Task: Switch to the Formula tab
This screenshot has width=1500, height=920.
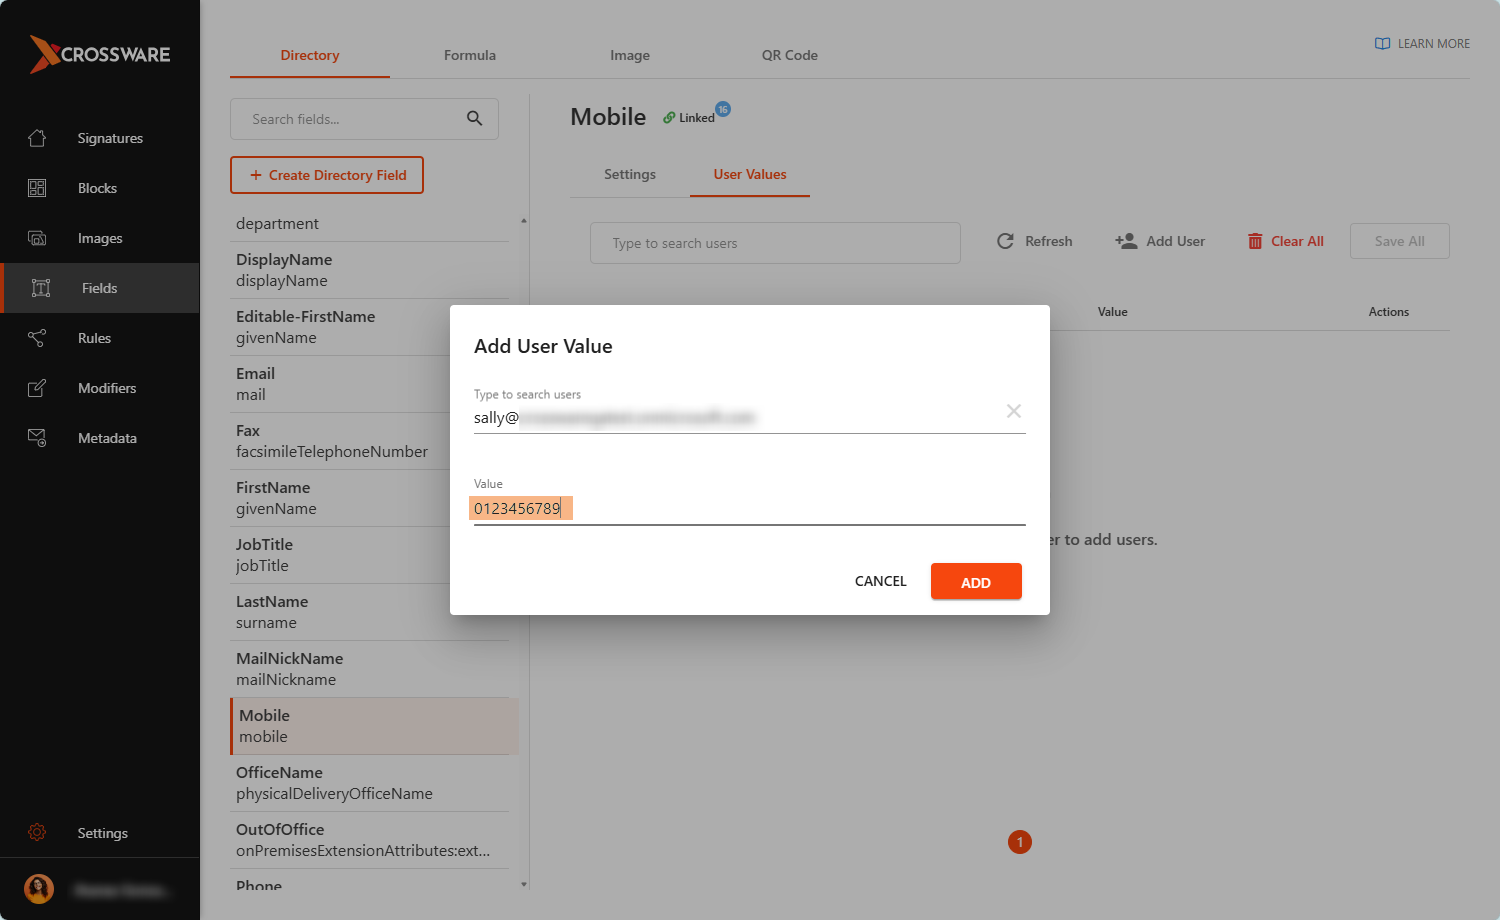Action: (470, 55)
